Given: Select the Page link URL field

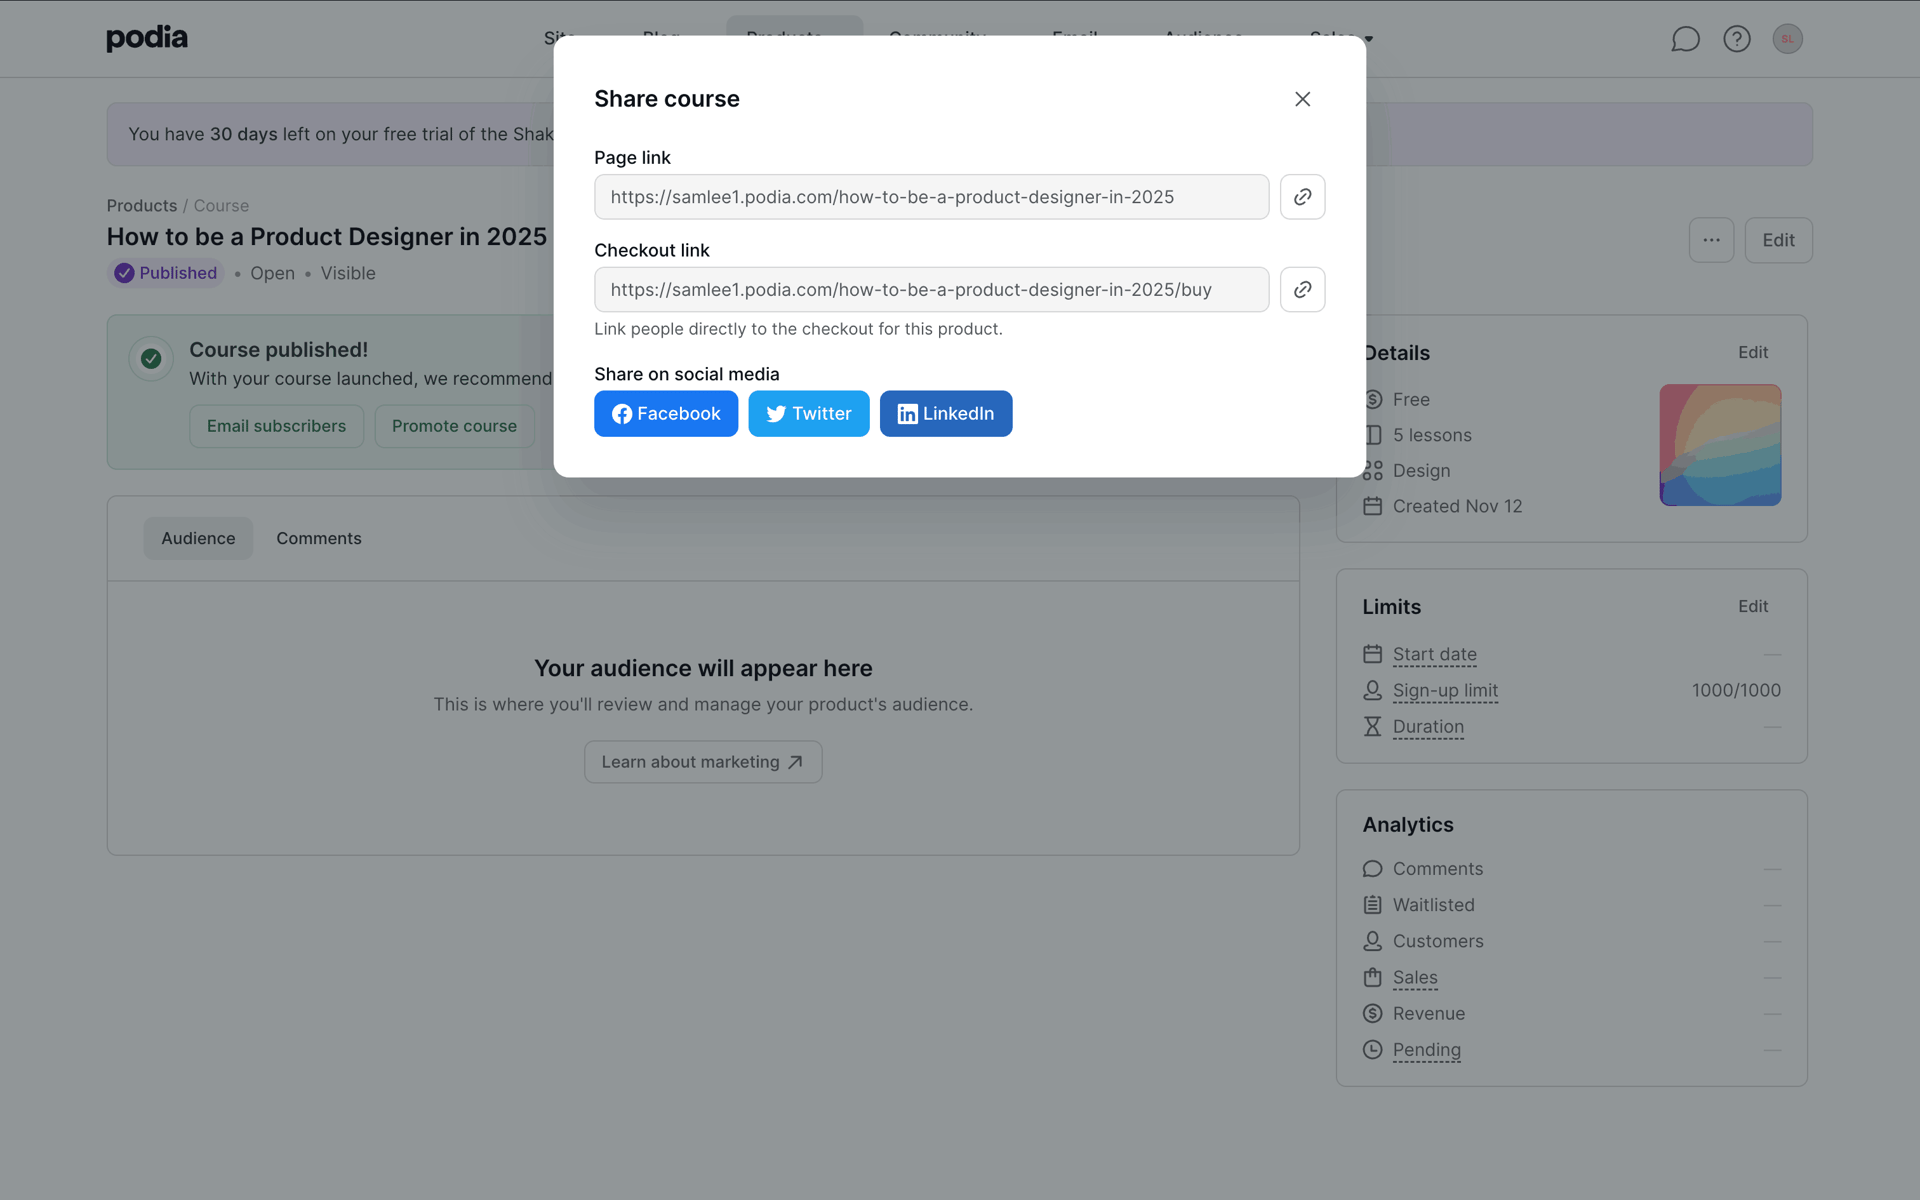Looking at the screenshot, I should [931, 197].
